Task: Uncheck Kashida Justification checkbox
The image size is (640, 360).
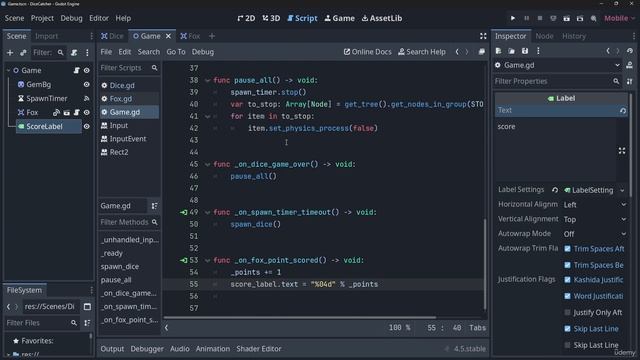Action: pyautogui.click(x=567, y=280)
